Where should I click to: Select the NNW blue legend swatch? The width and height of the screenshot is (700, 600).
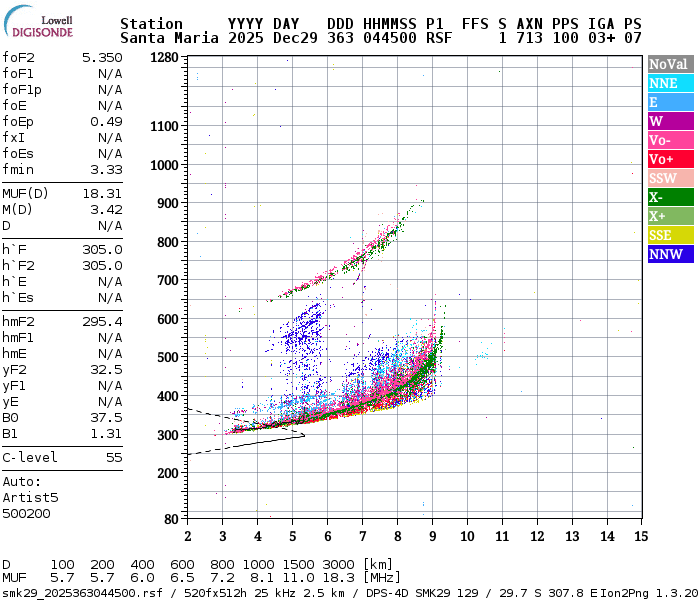671,254
